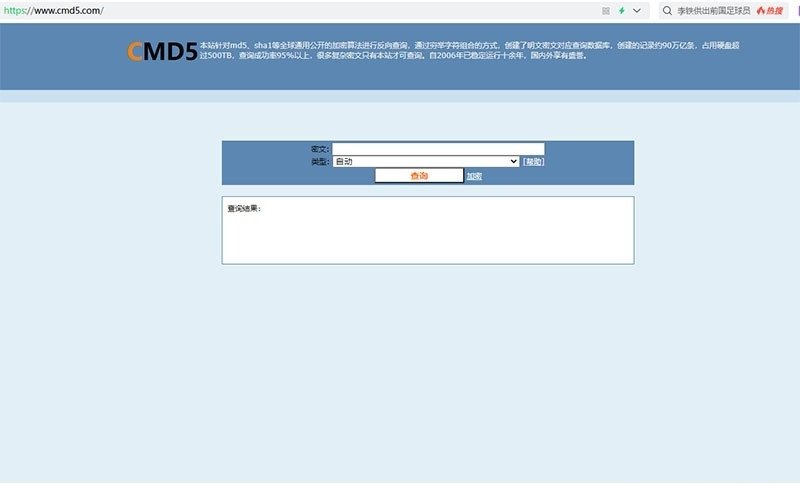Viewport: 800px width, 484px height.
Task: Click the grid extension icon in address bar
Action: coord(606,11)
